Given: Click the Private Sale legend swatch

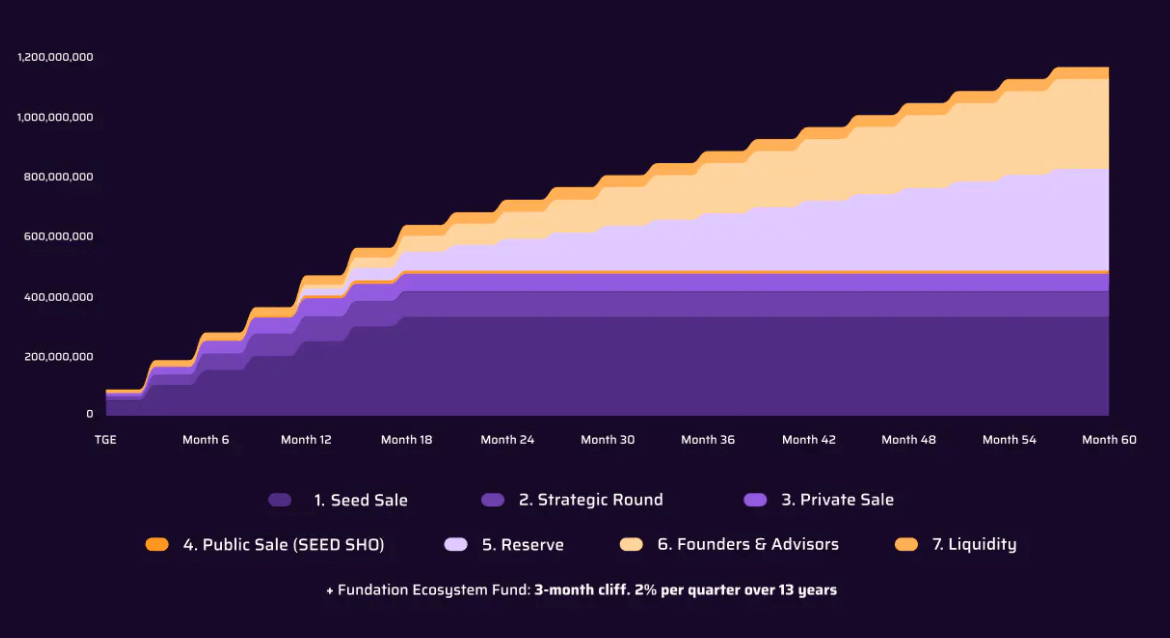Looking at the screenshot, I should [x=755, y=500].
